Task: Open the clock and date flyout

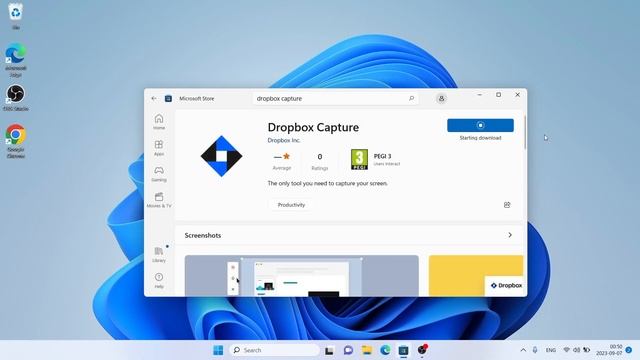Action: [x=609, y=350]
